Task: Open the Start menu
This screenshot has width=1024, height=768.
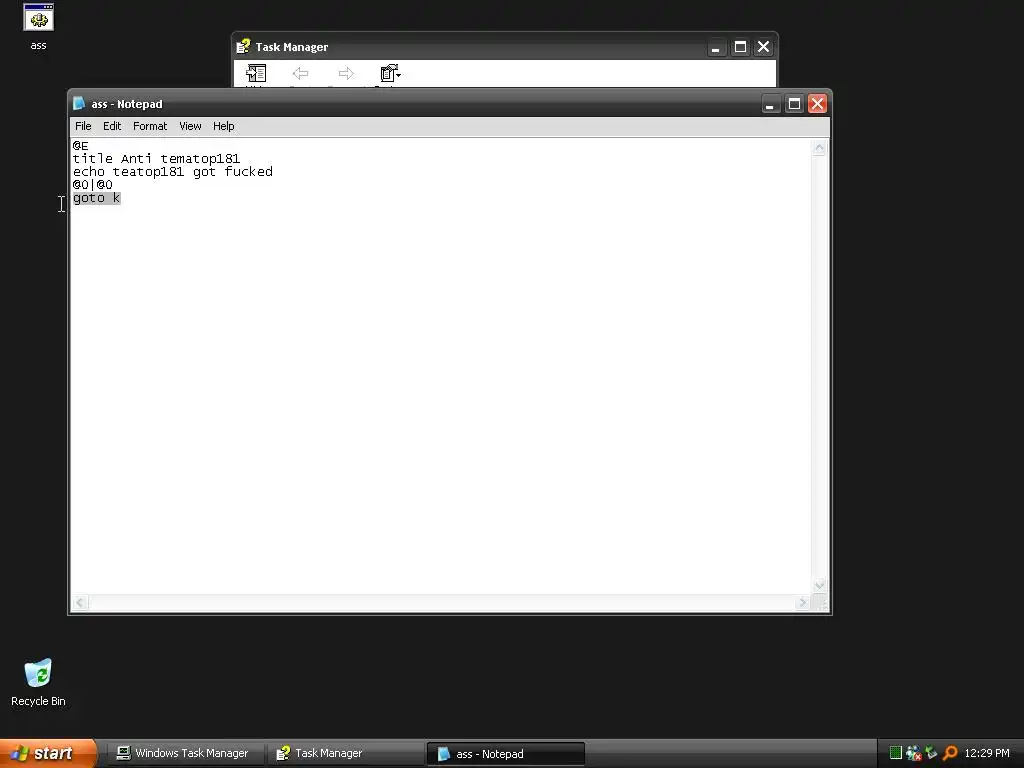Action: point(48,753)
